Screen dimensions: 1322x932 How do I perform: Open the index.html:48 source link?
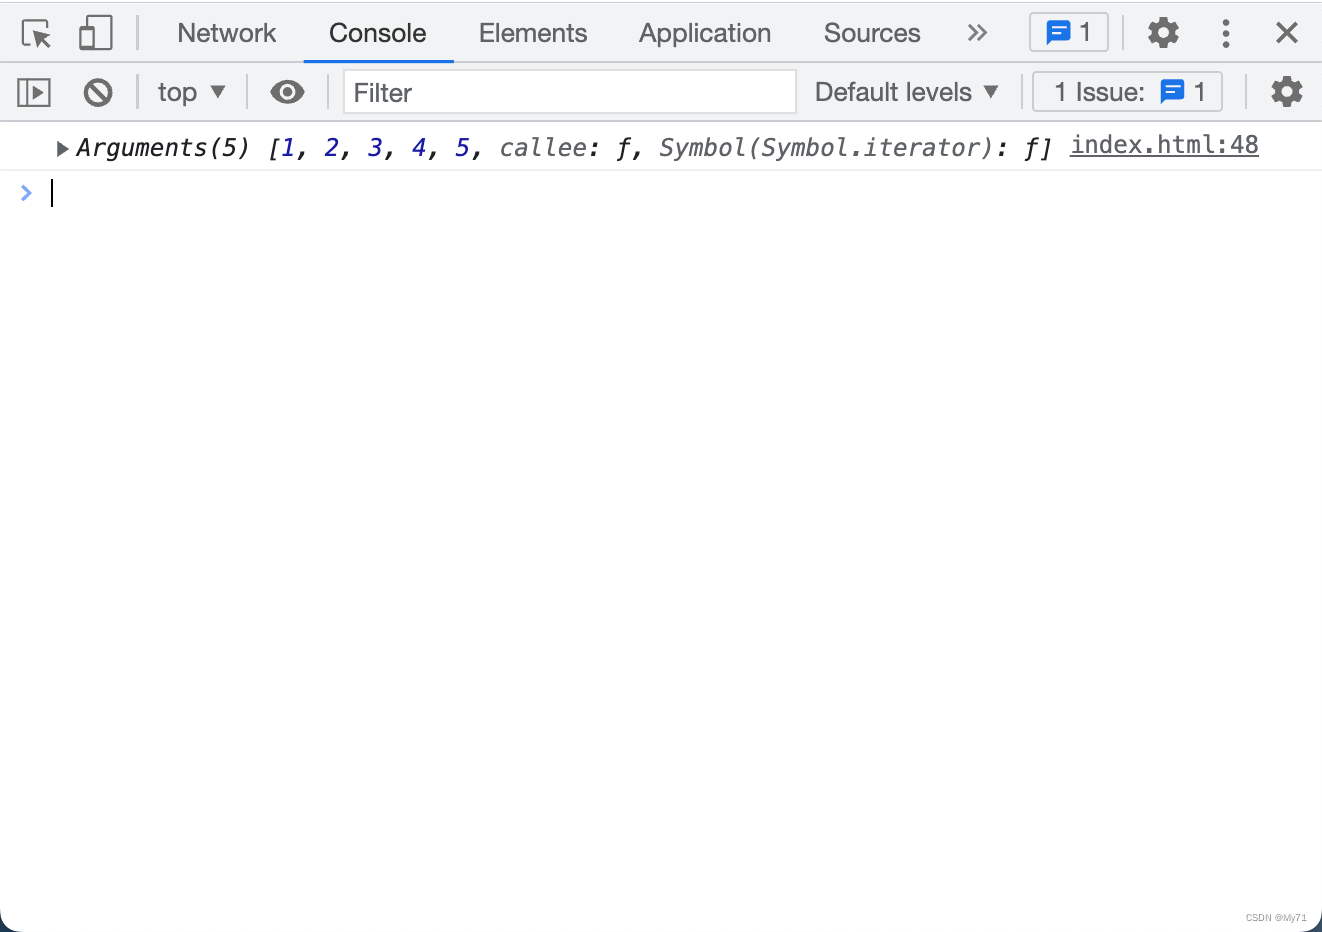click(1163, 145)
